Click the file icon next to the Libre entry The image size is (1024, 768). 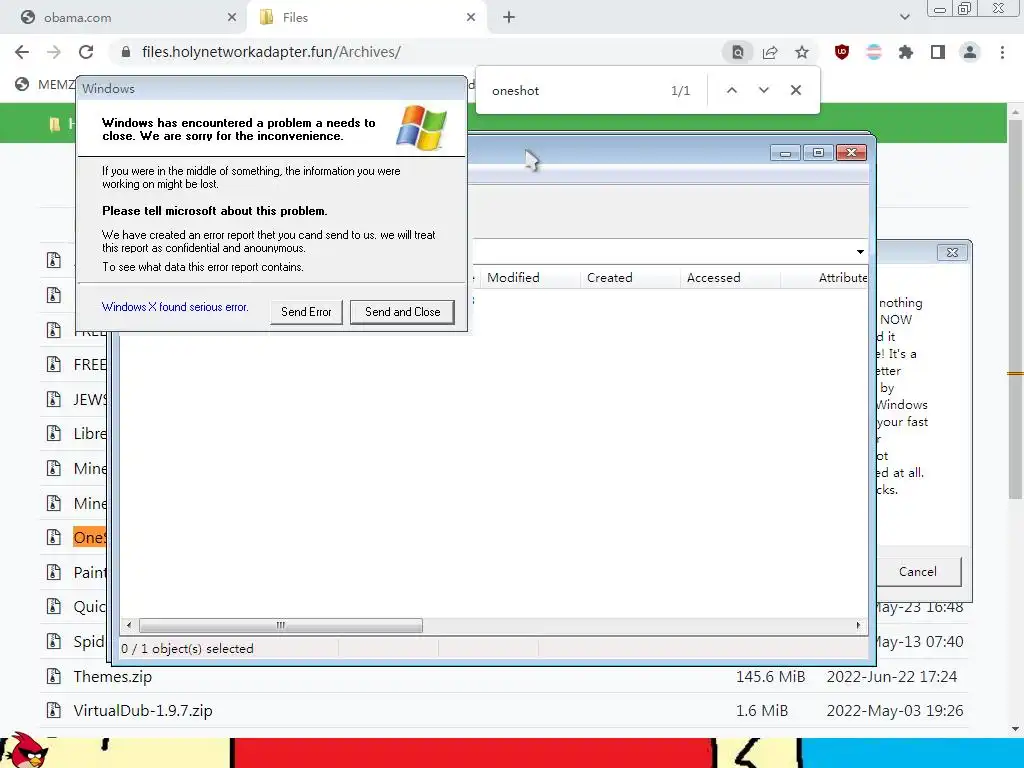point(54,433)
